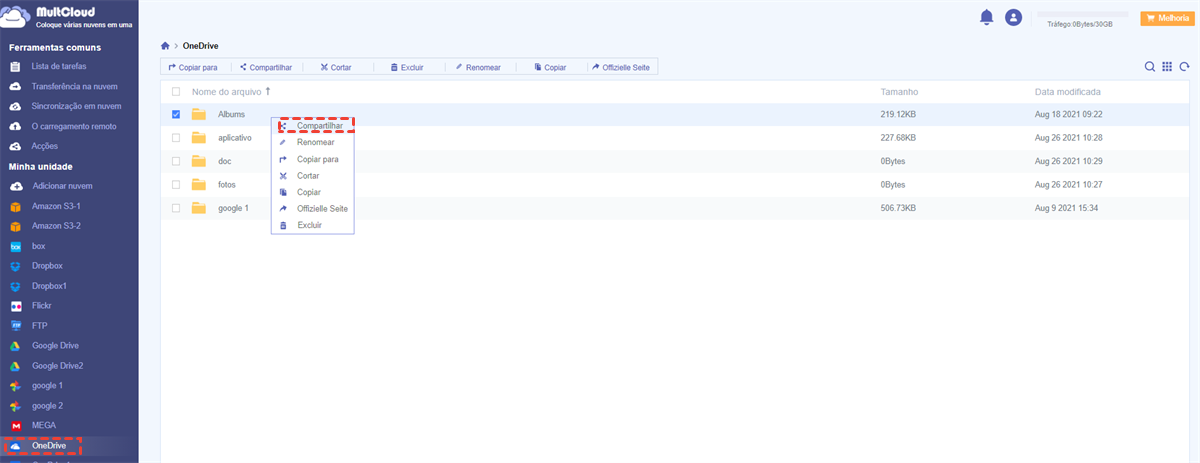Check the fotos folder checkbox
Screen dimensions: 1200x463
point(176,185)
